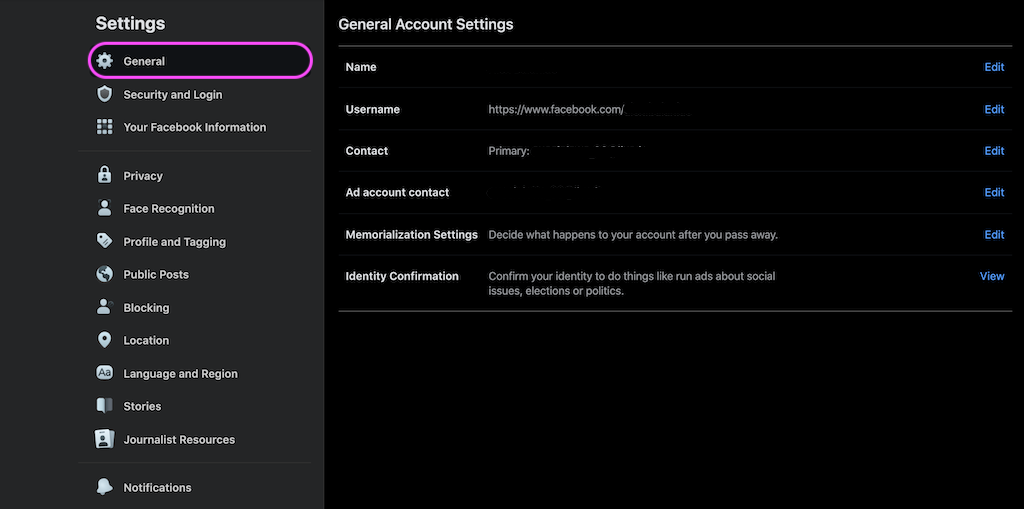Click the Notifications bell icon
The width and height of the screenshot is (1024, 509).
click(104, 487)
